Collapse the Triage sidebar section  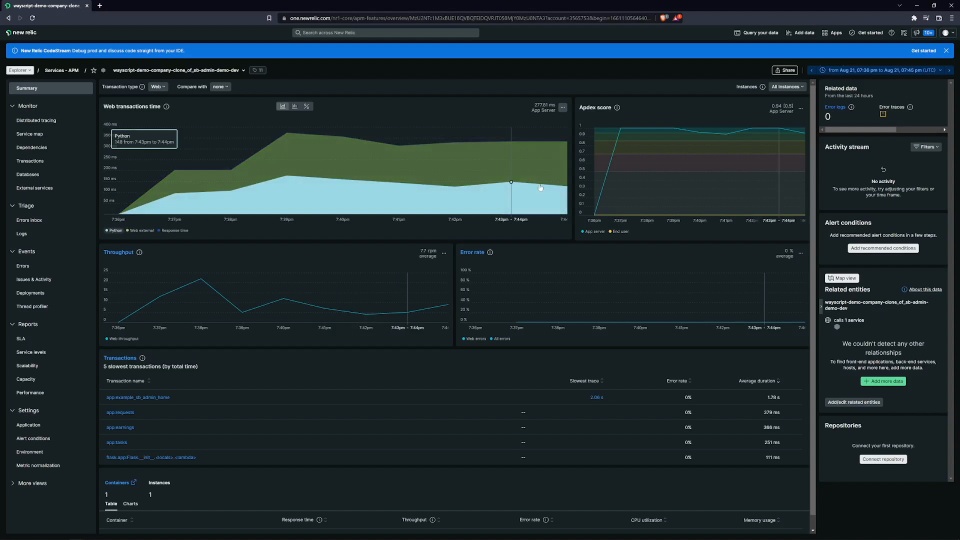click(12, 206)
